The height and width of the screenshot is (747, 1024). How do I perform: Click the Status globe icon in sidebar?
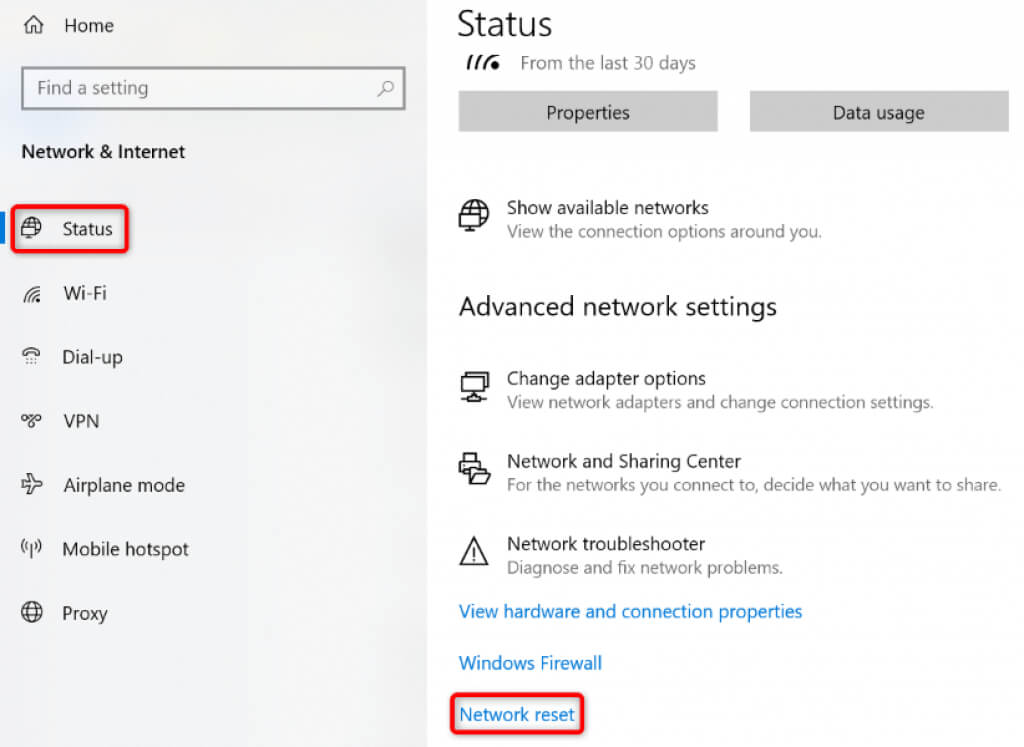click(x=32, y=229)
